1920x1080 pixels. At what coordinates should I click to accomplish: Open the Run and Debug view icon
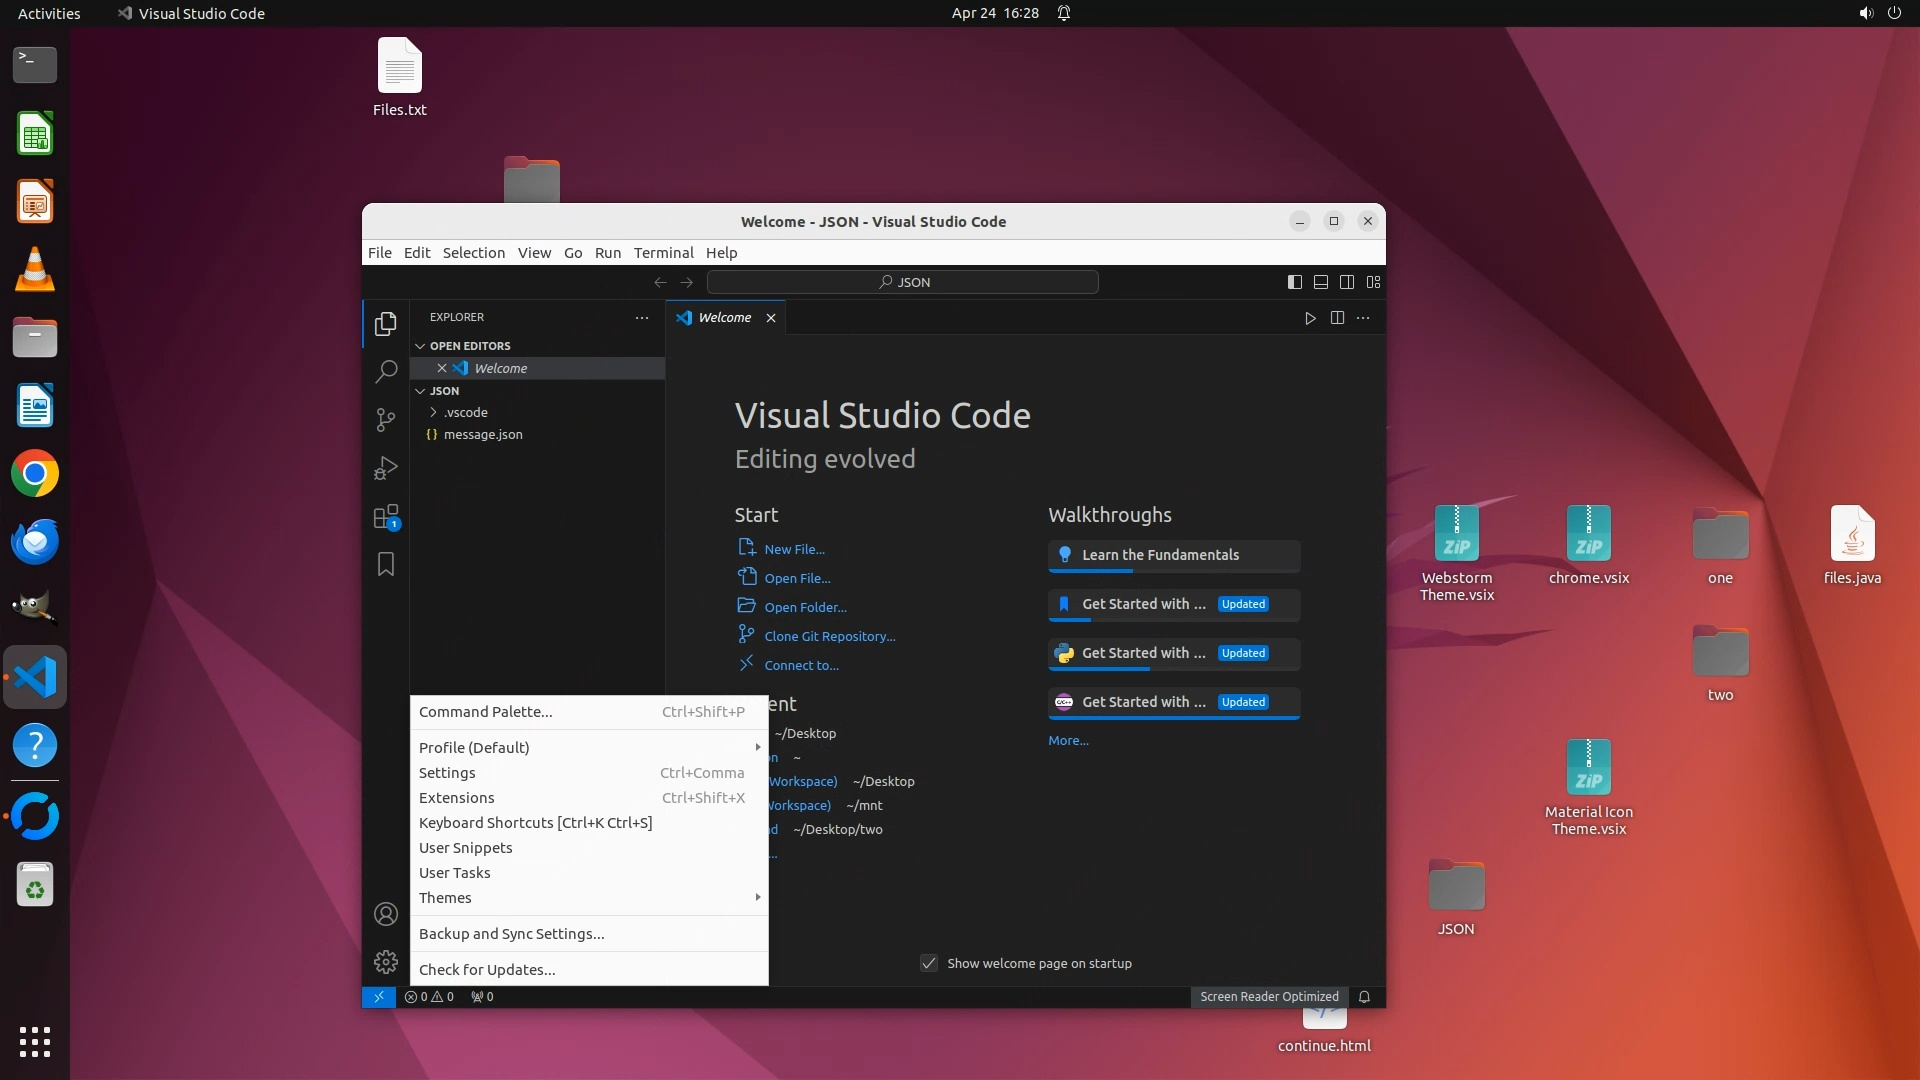pos(385,468)
